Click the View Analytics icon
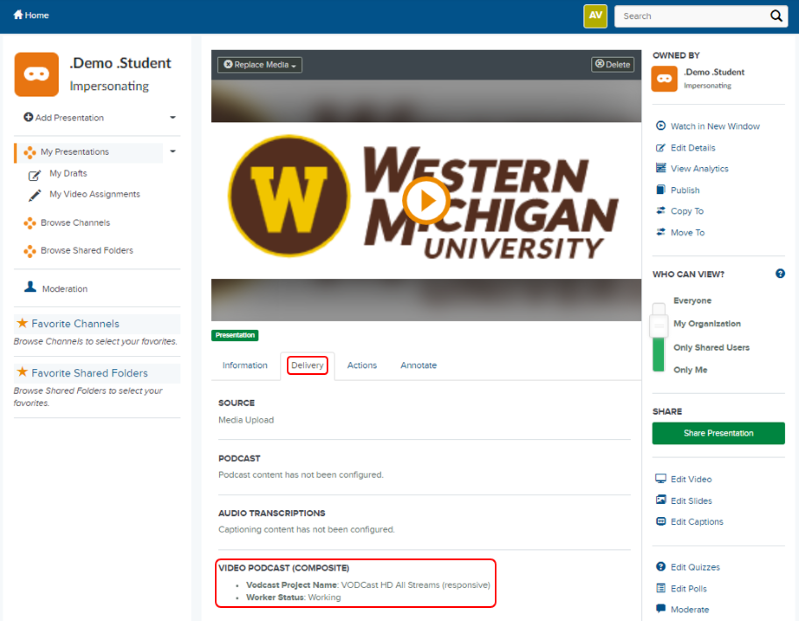This screenshot has width=800, height=621. (661, 168)
